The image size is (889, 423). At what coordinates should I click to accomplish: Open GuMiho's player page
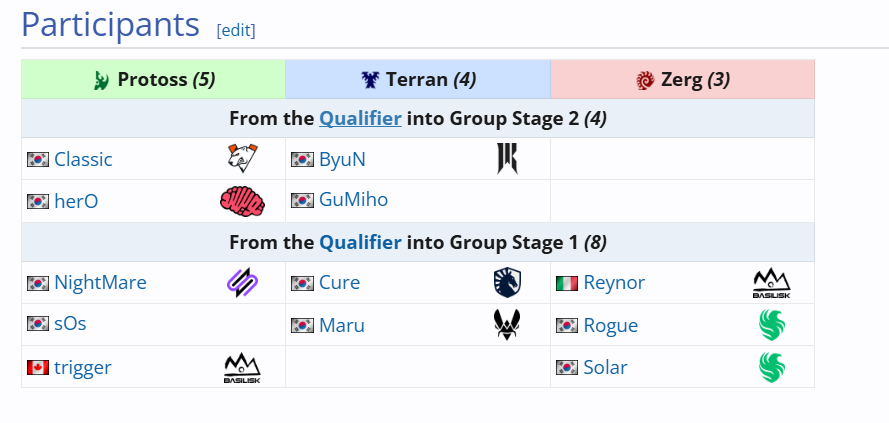coord(353,200)
